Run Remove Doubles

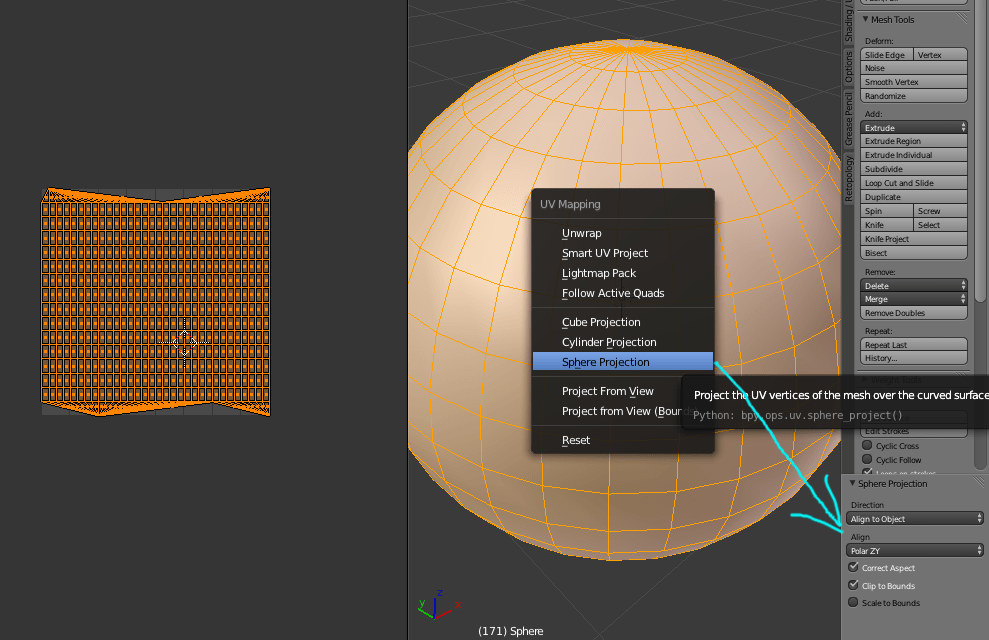[x=912, y=312]
